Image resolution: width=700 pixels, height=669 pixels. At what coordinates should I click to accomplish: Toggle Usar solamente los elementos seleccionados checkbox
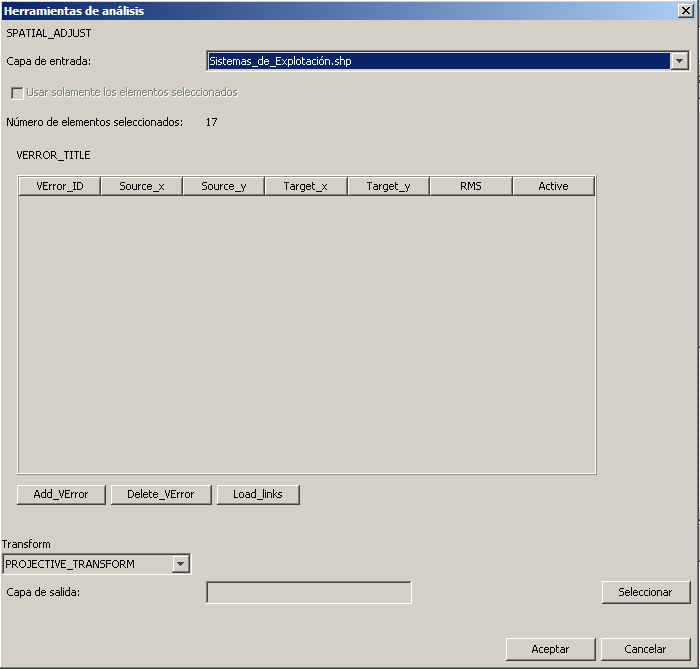pyautogui.click(x=17, y=93)
